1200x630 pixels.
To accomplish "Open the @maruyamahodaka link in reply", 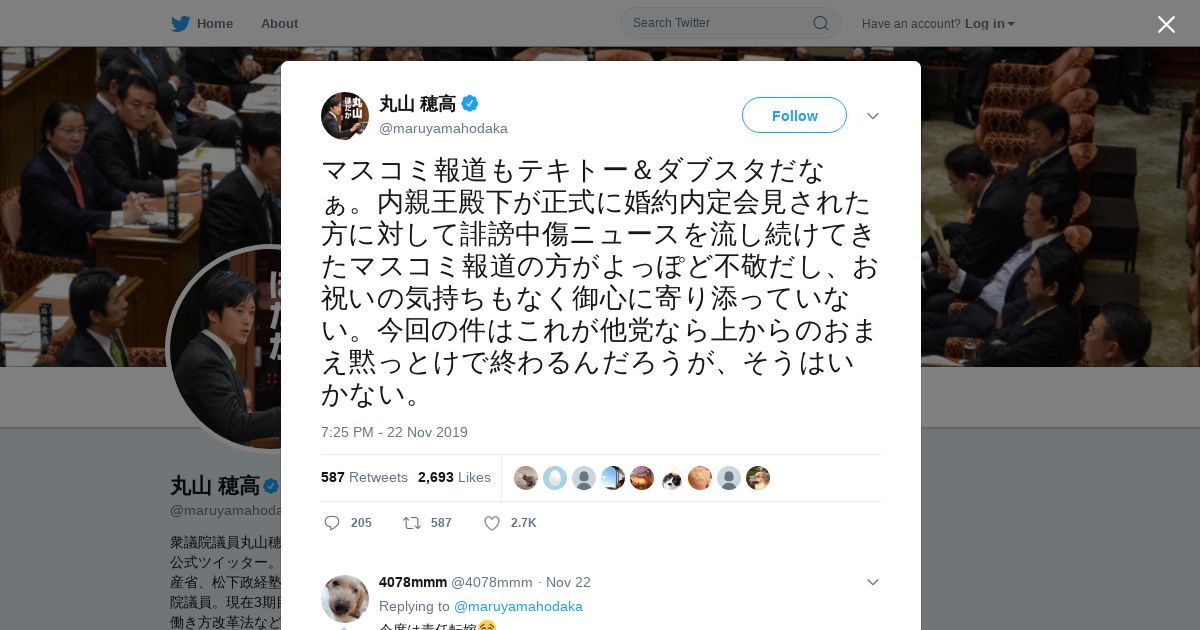I will 518,606.
